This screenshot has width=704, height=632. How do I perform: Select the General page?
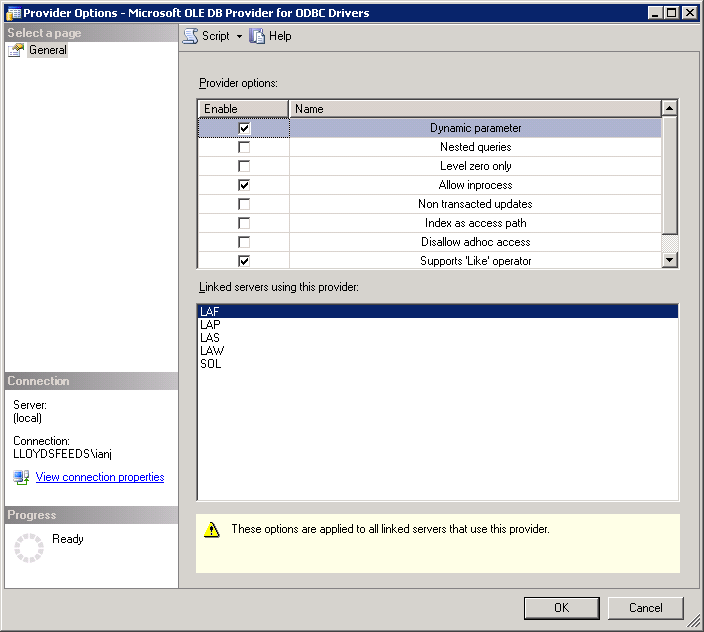pos(47,50)
